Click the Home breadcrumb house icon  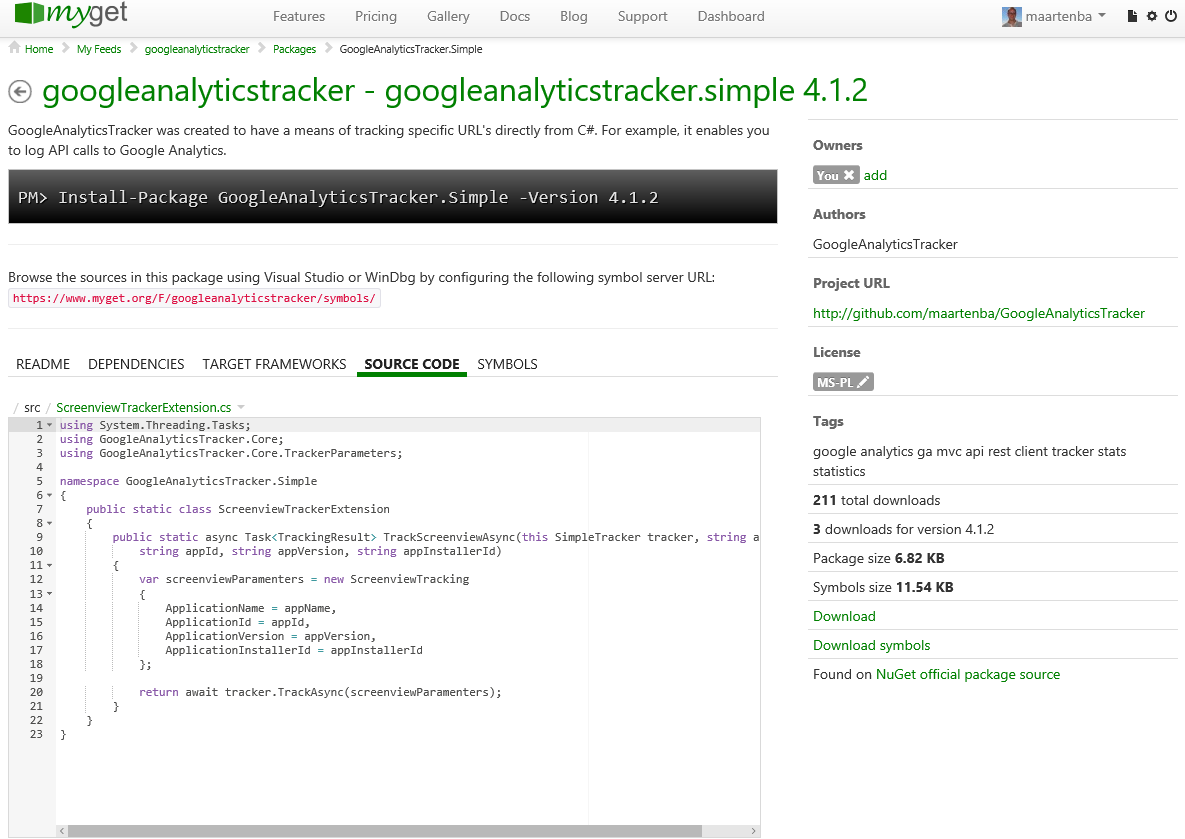14,48
